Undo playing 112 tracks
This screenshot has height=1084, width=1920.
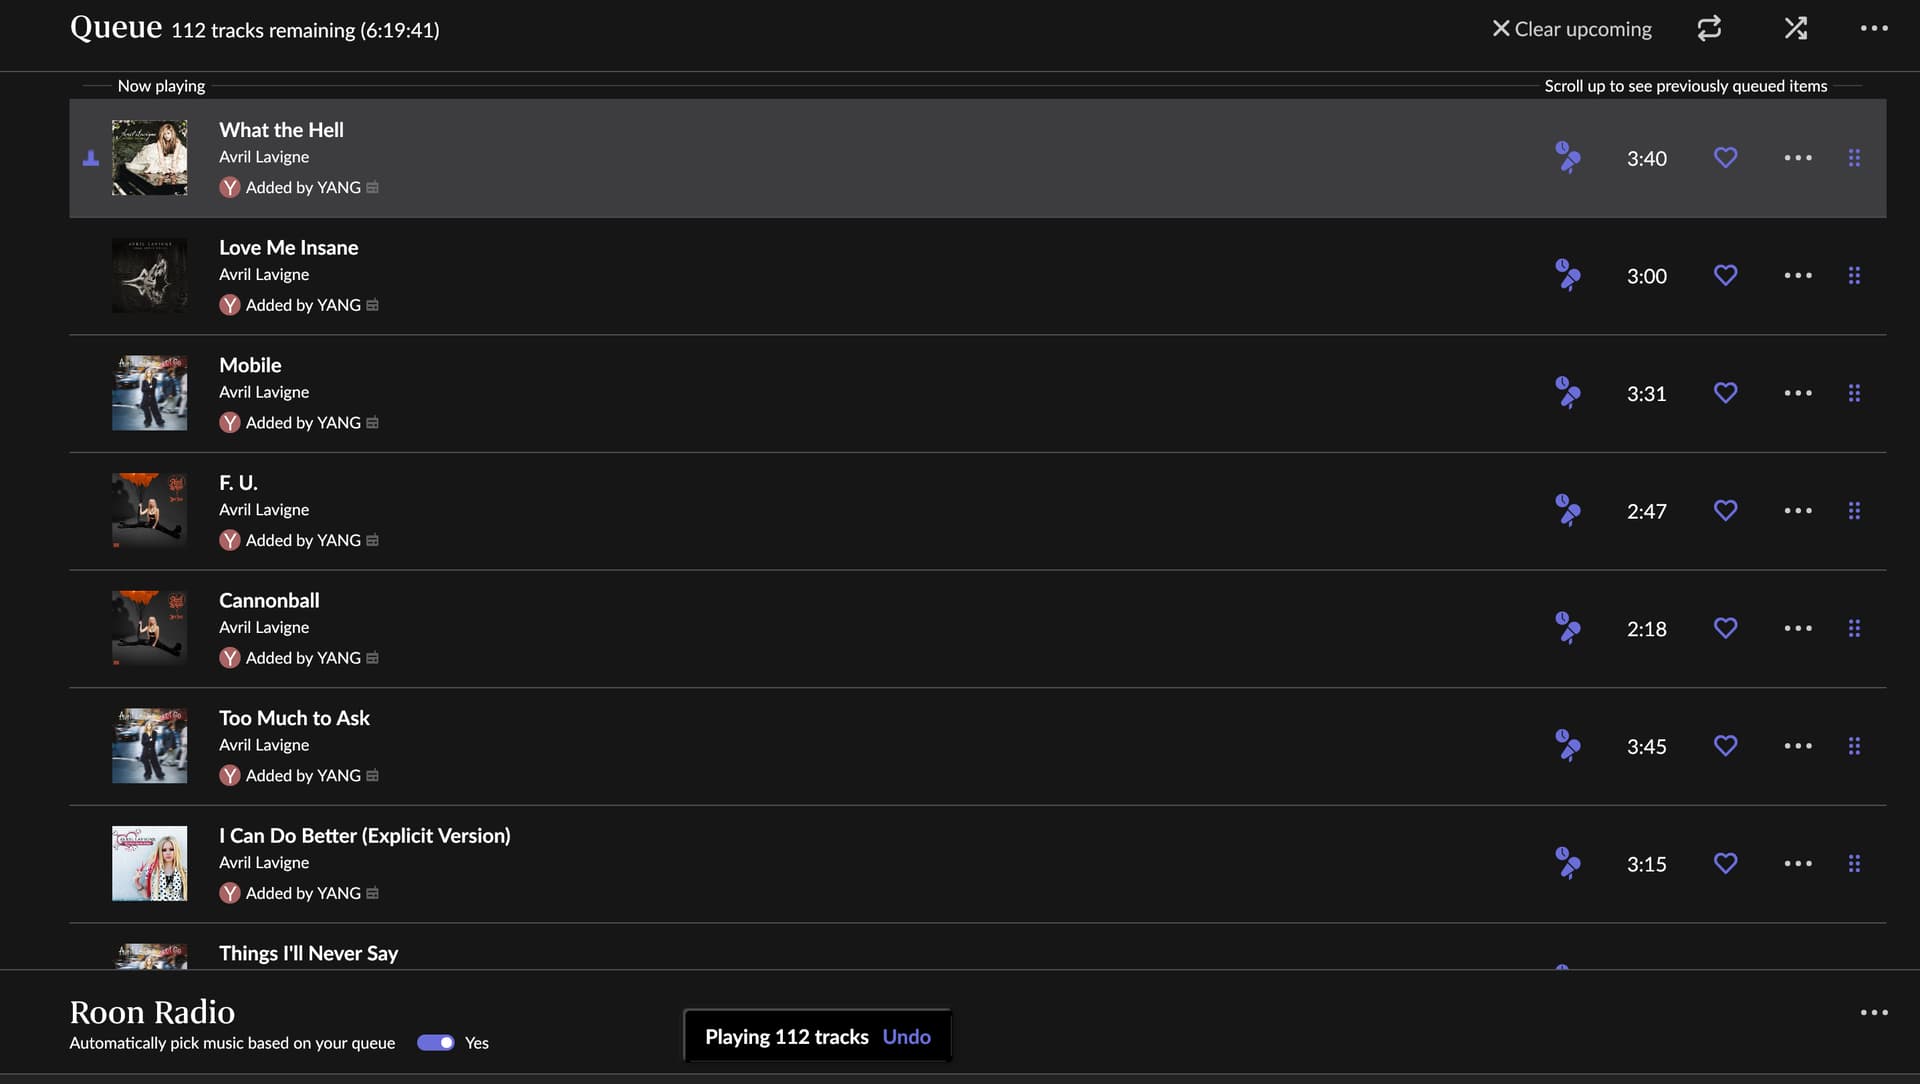[x=906, y=1037]
